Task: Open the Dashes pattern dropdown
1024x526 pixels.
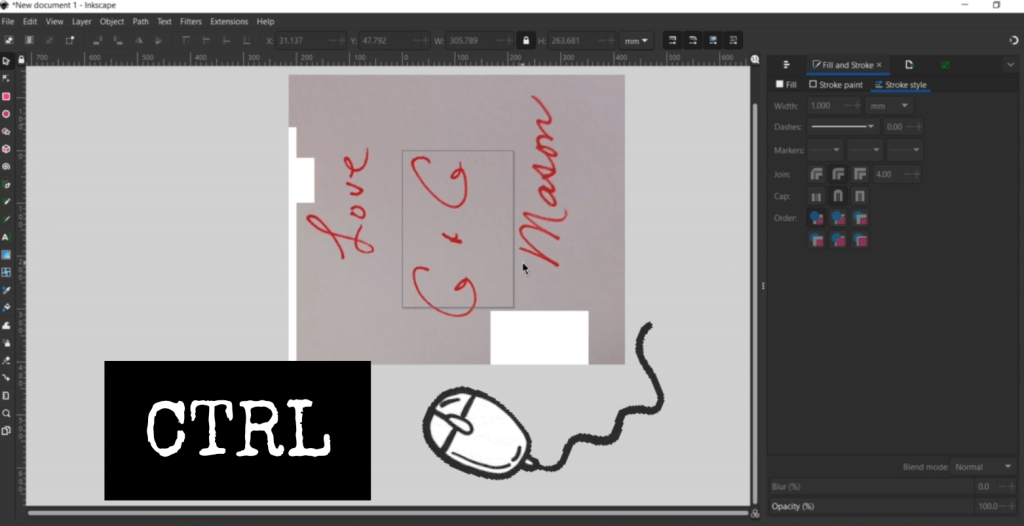Action: coord(842,127)
